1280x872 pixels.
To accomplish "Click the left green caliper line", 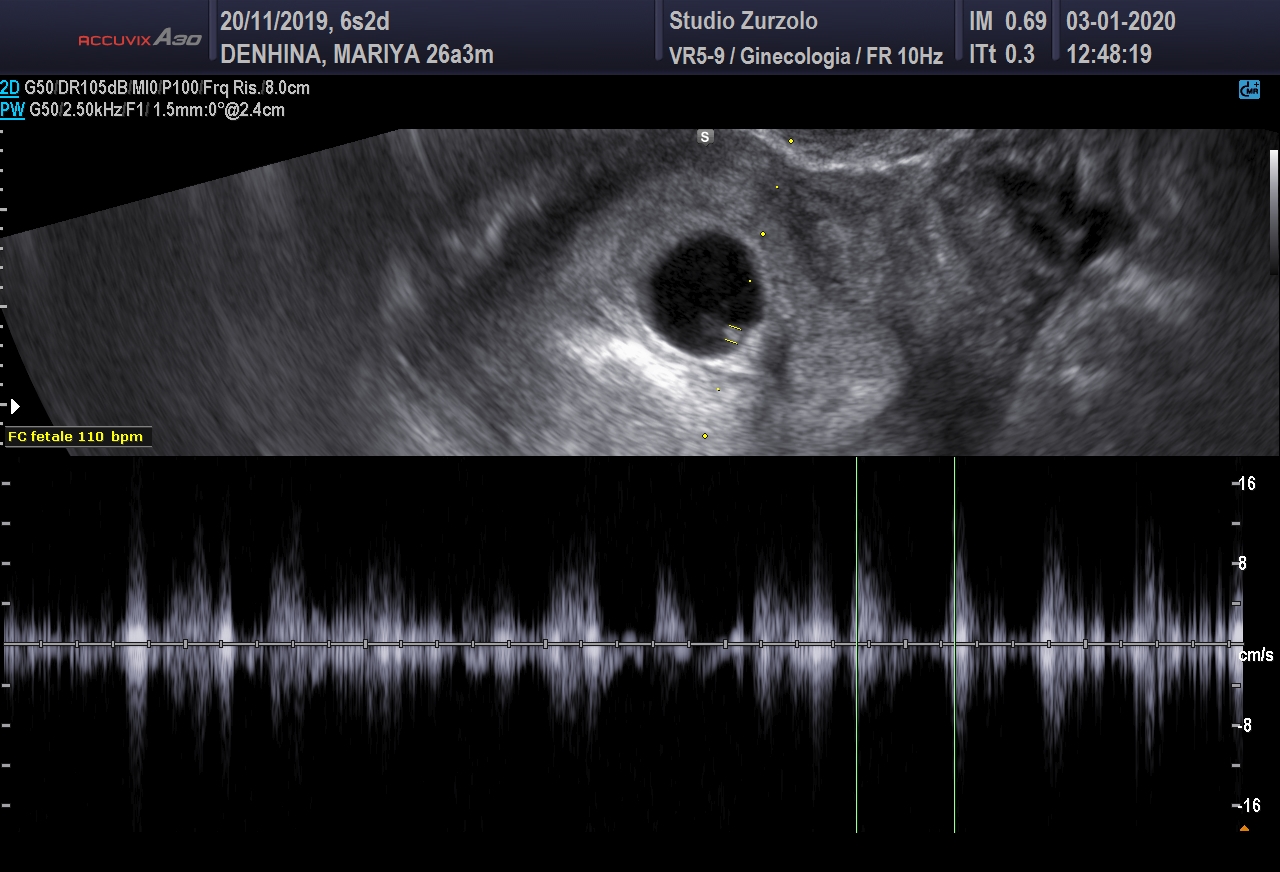I will tap(857, 644).
